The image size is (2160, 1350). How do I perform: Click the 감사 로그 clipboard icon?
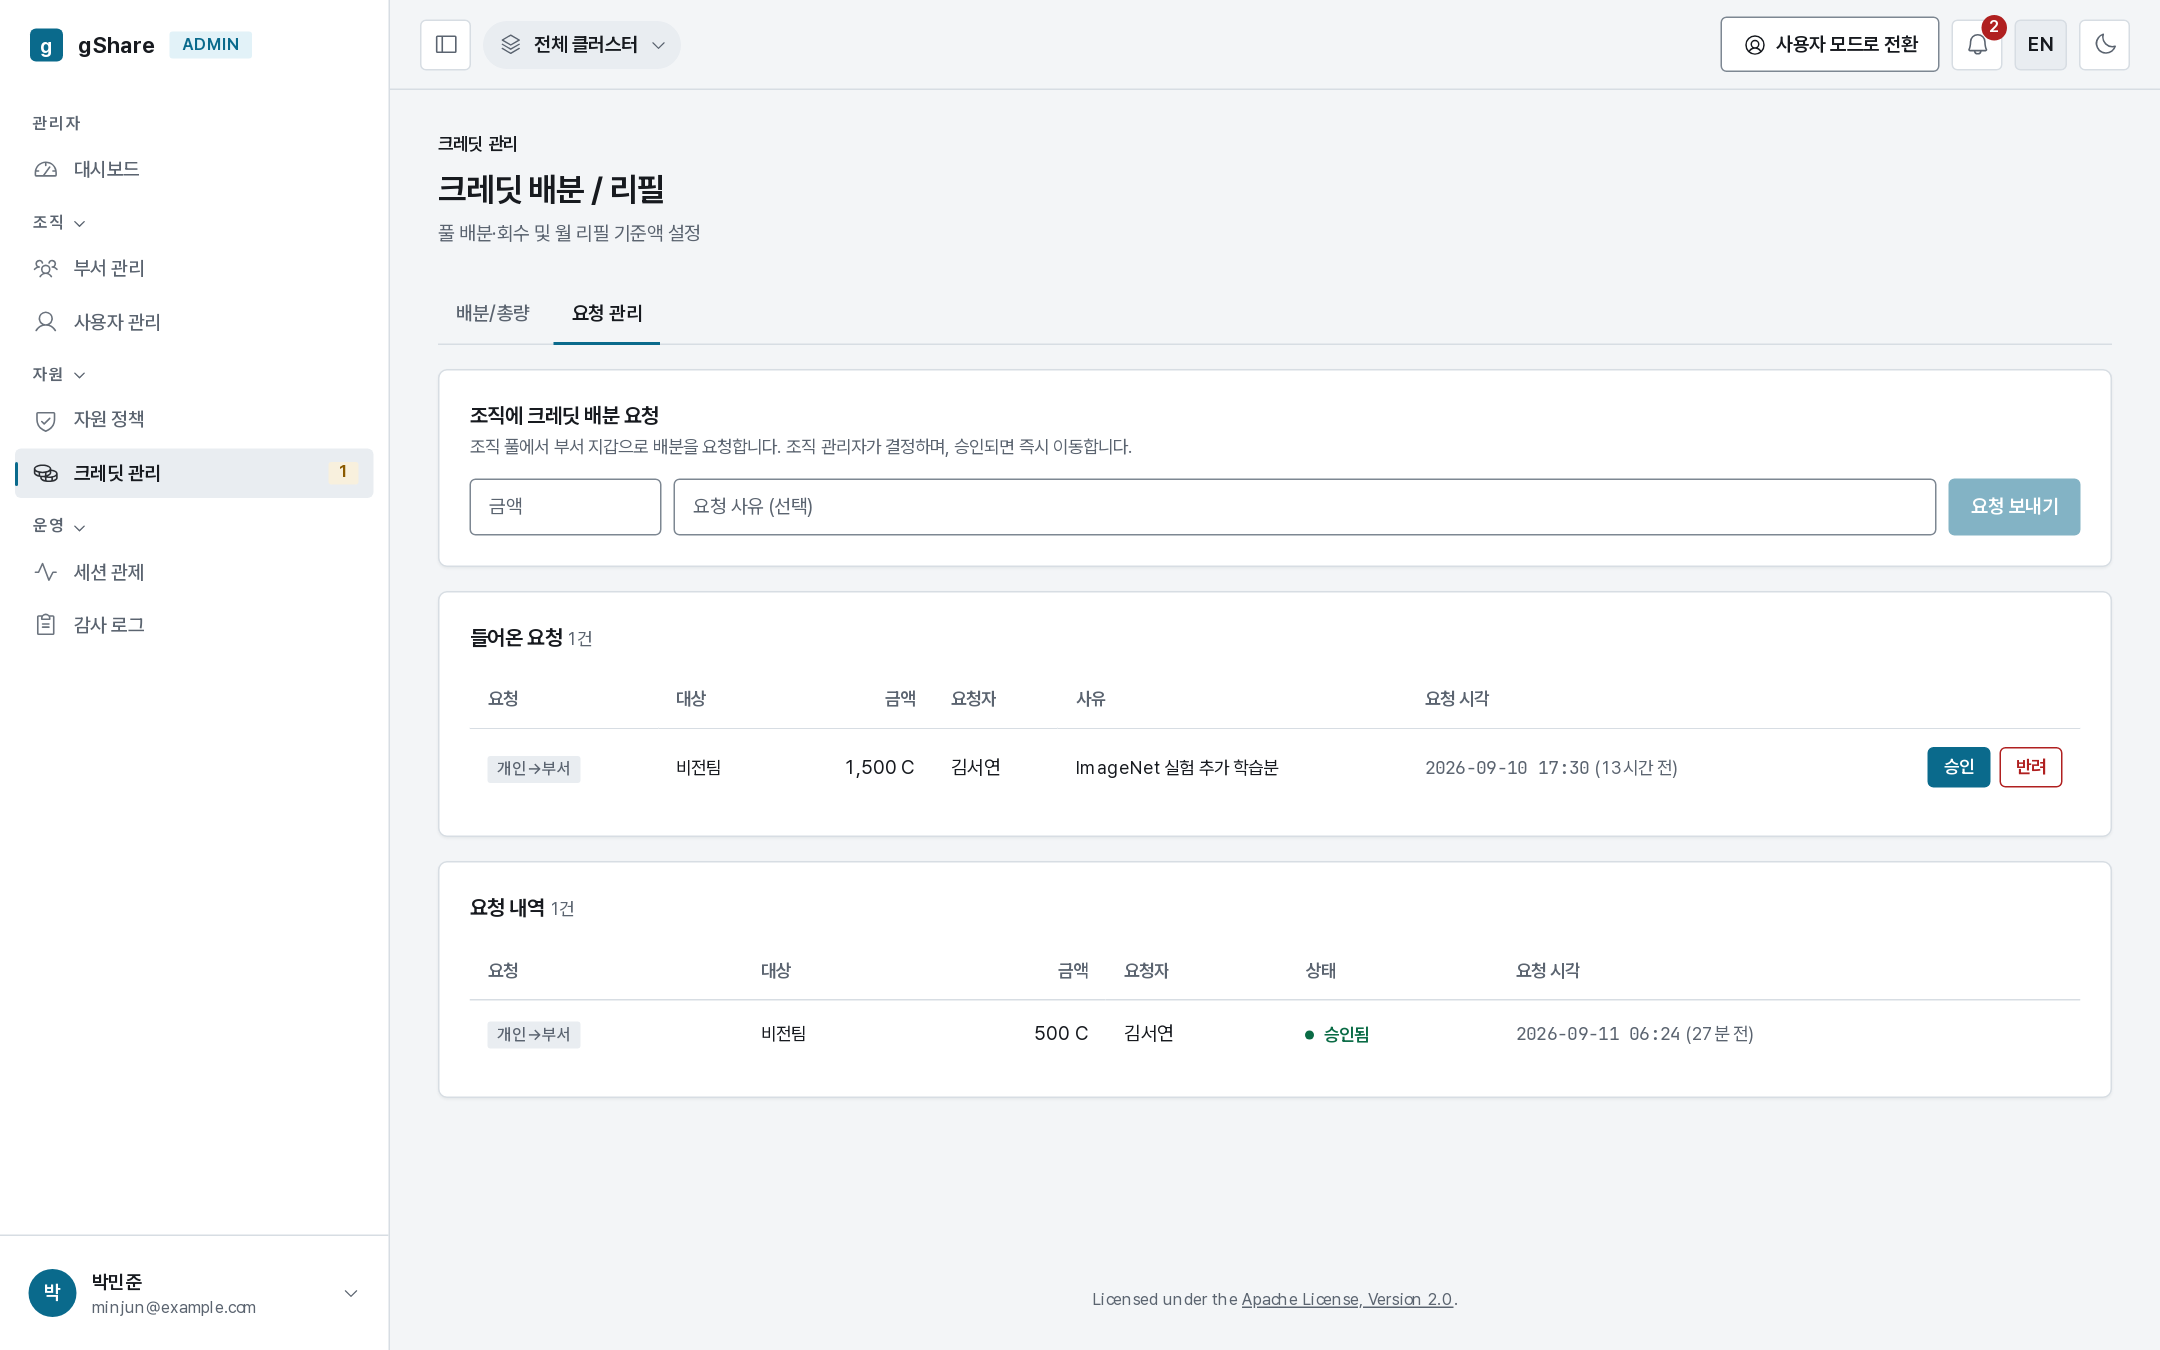46,625
